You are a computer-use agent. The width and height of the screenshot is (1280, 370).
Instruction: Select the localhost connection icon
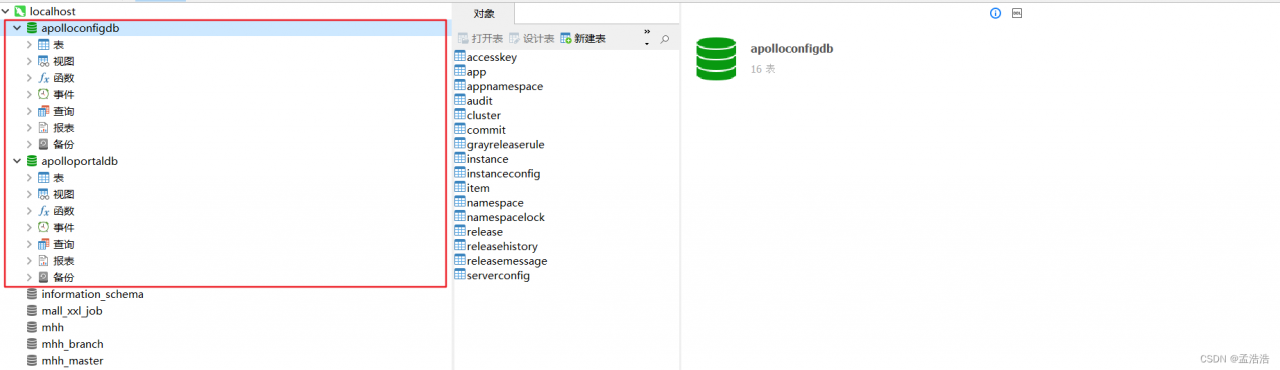pyautogui.click(x=18, y=11)
